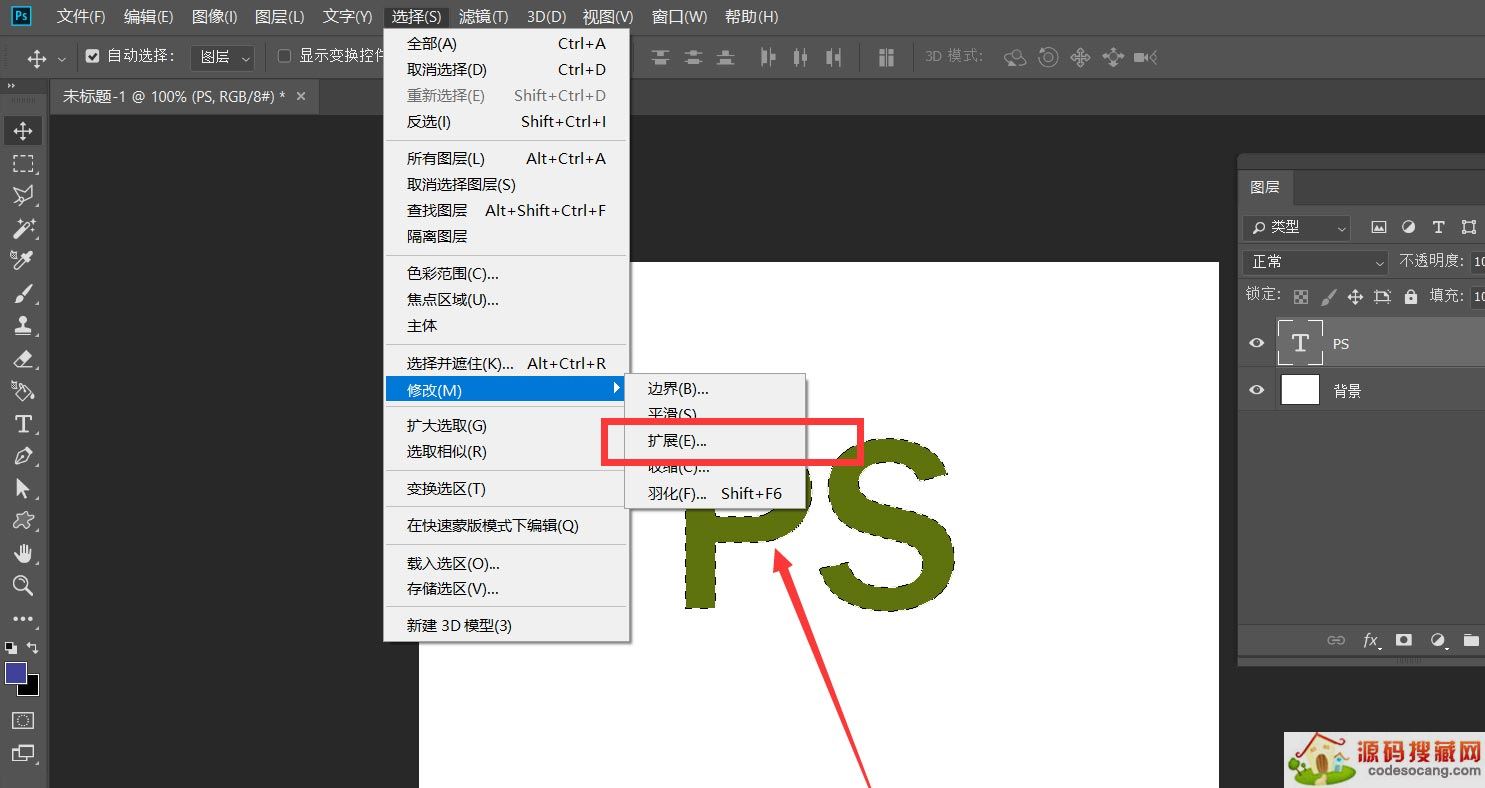The image size is (1485, 788).
Task: Click the distribute vertical centers icon
Action: pyautogui.click(x=693, y=57)
